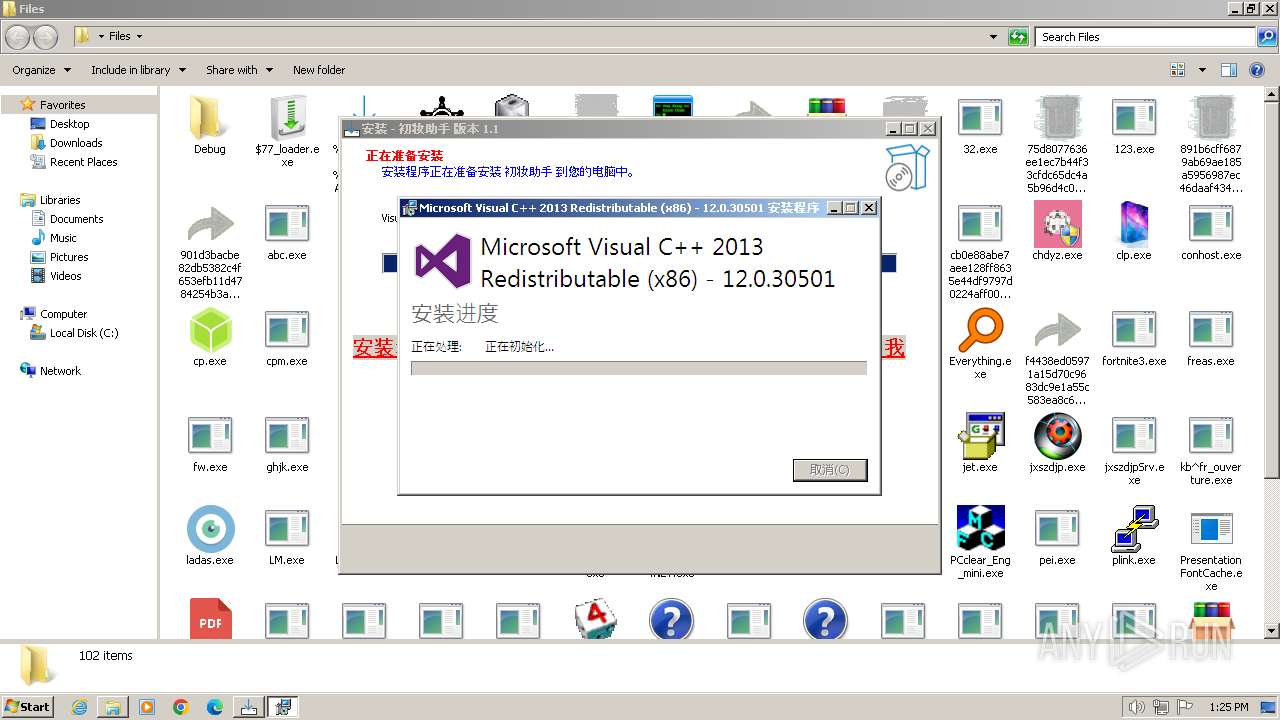
Task: Open Recent Places in navigation pane
Action: (x=83, y=162)
